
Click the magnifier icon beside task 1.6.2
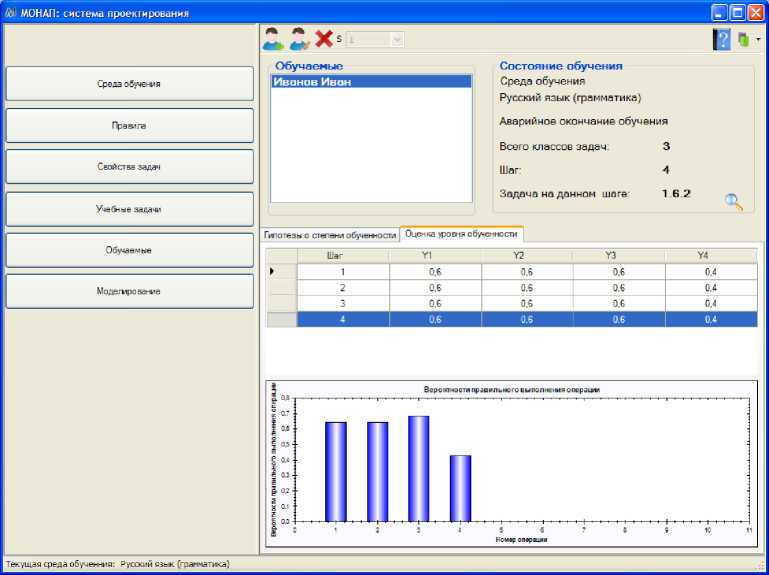[734, 201]
